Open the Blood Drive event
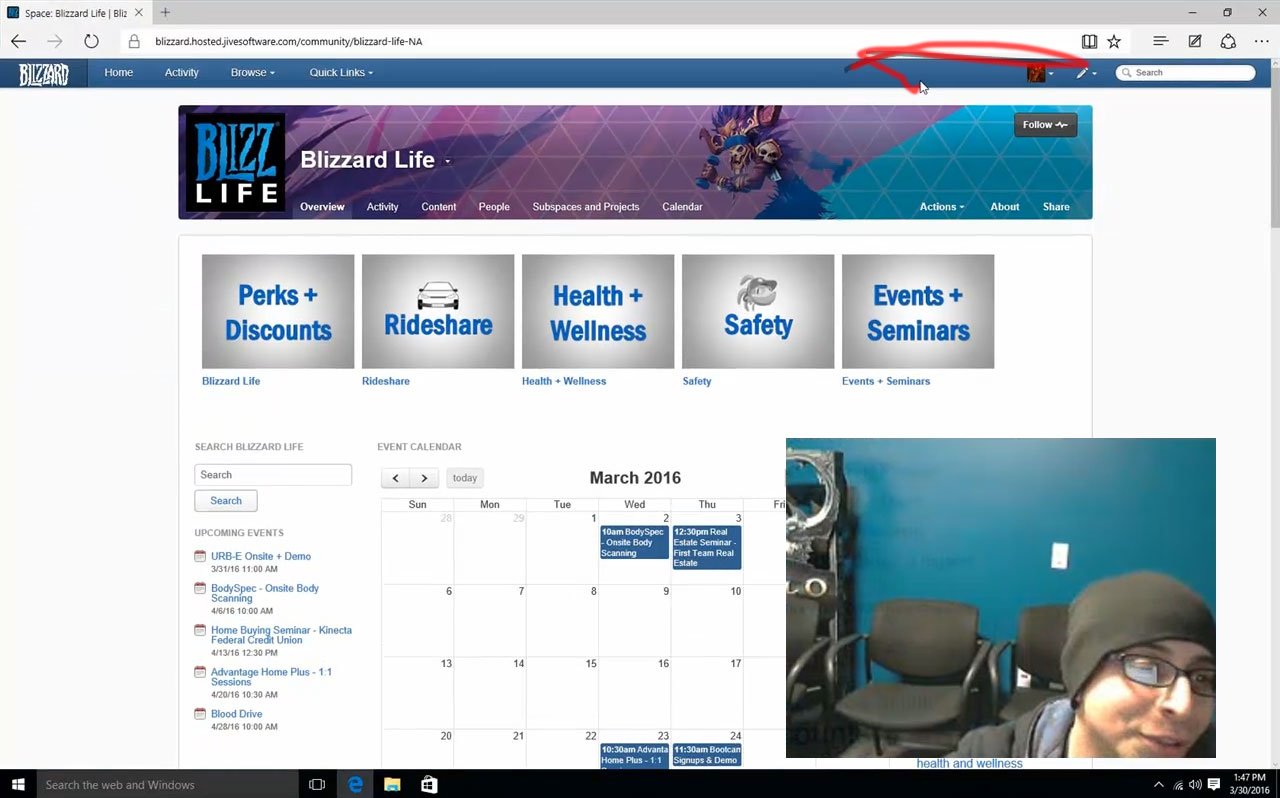Image resolution: width=1280 pixels, height=798 pixels. coord(236,714)
